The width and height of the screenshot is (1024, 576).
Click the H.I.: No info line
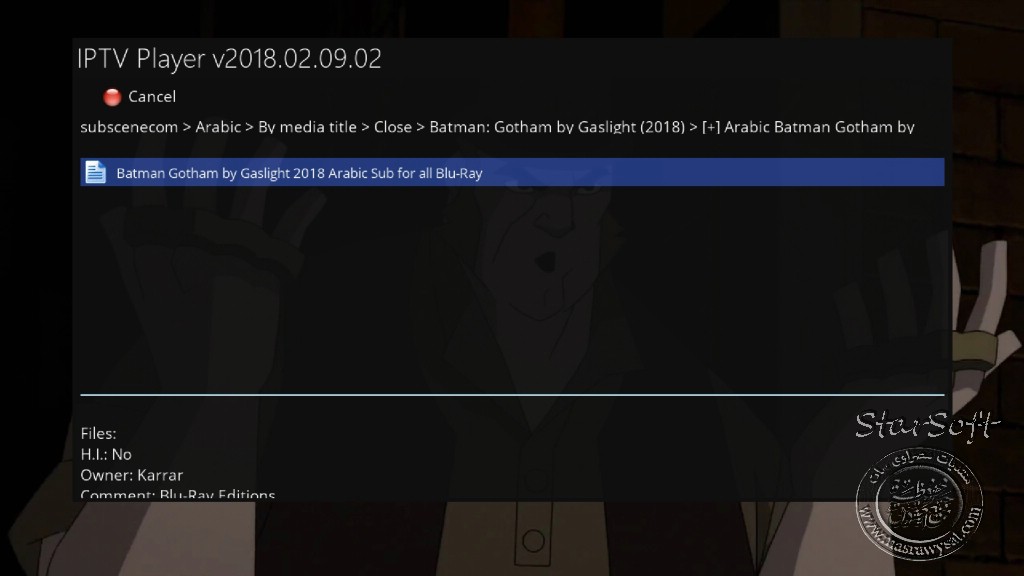(x=106, y=455)
